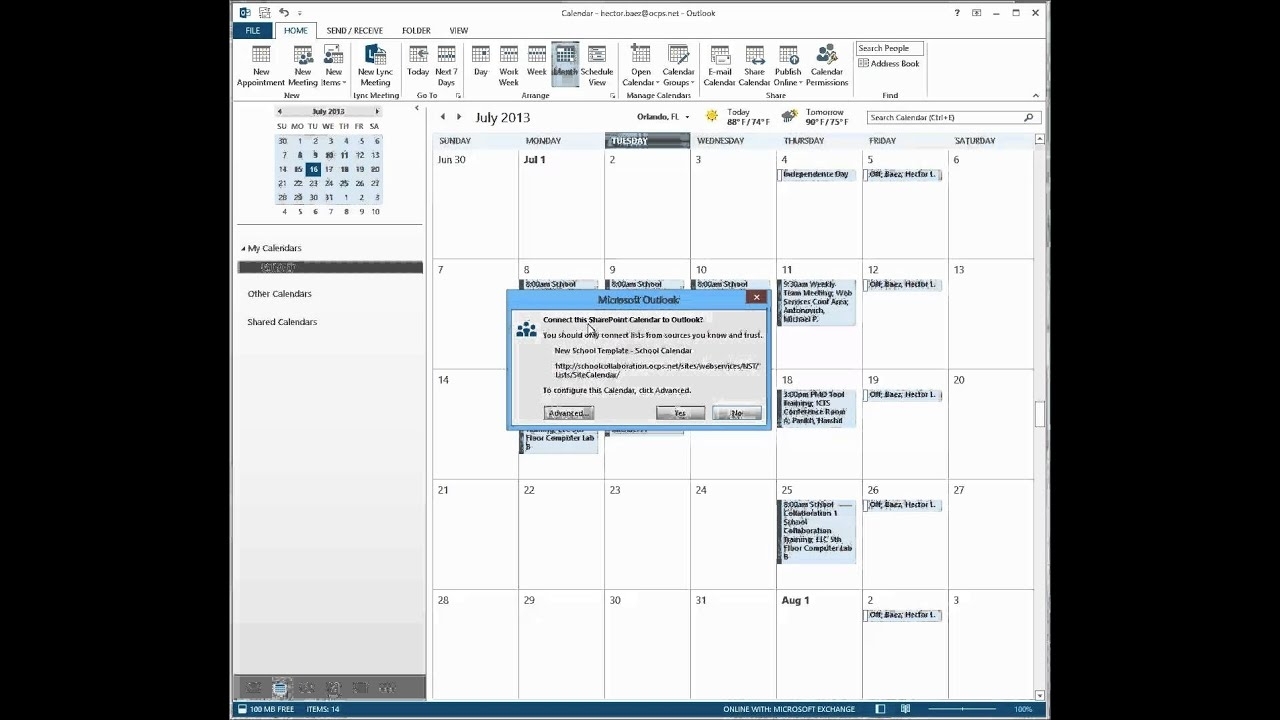Switch to Day view
1280x720 pixels.
481,61
